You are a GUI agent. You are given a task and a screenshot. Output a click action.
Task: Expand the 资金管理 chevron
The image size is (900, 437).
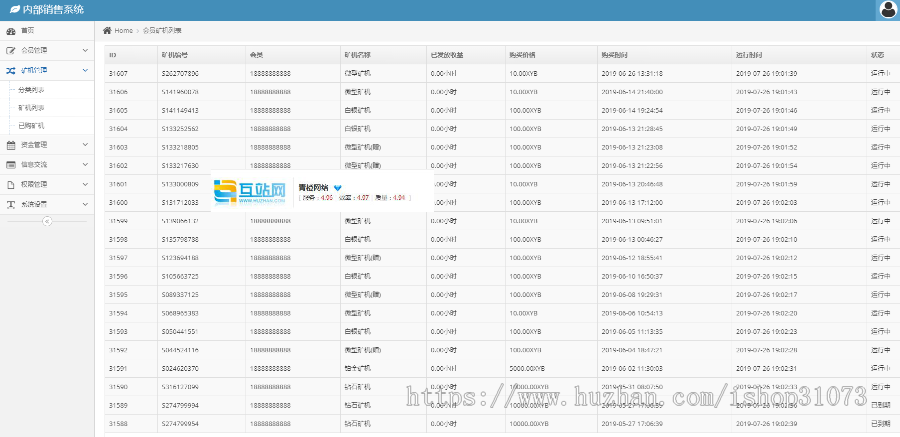coord(85,145)
